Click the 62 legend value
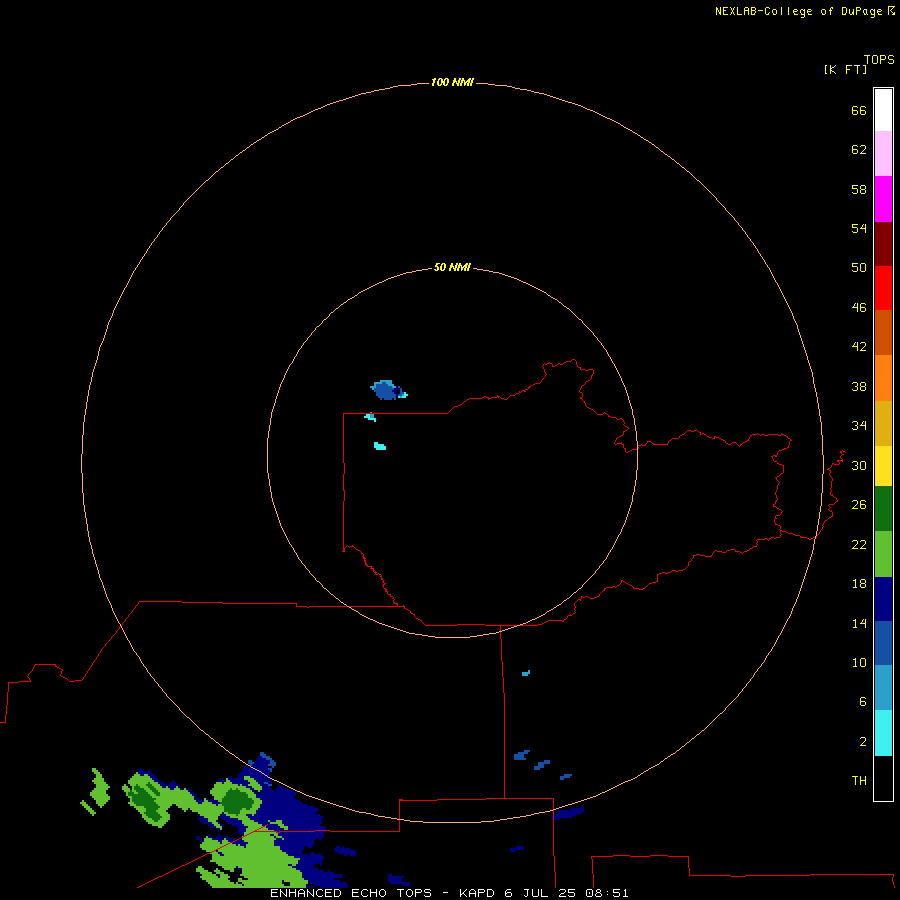Screen dimensions: 900x900 pyautogui.click(x=859, y=150)
